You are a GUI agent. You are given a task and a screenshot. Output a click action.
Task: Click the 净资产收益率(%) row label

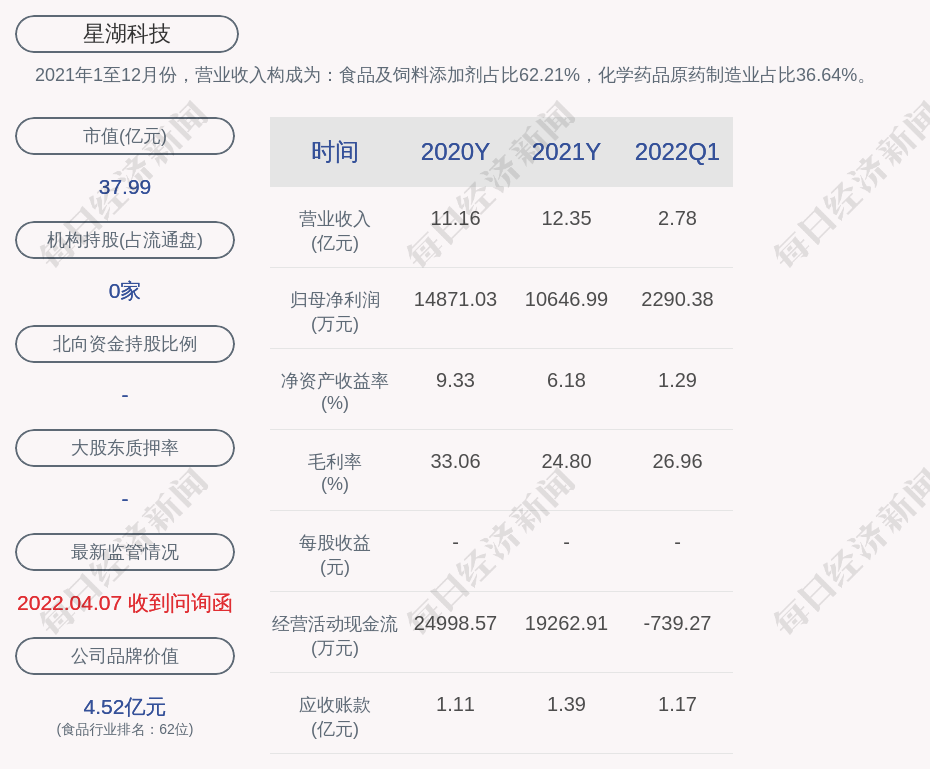335,392
